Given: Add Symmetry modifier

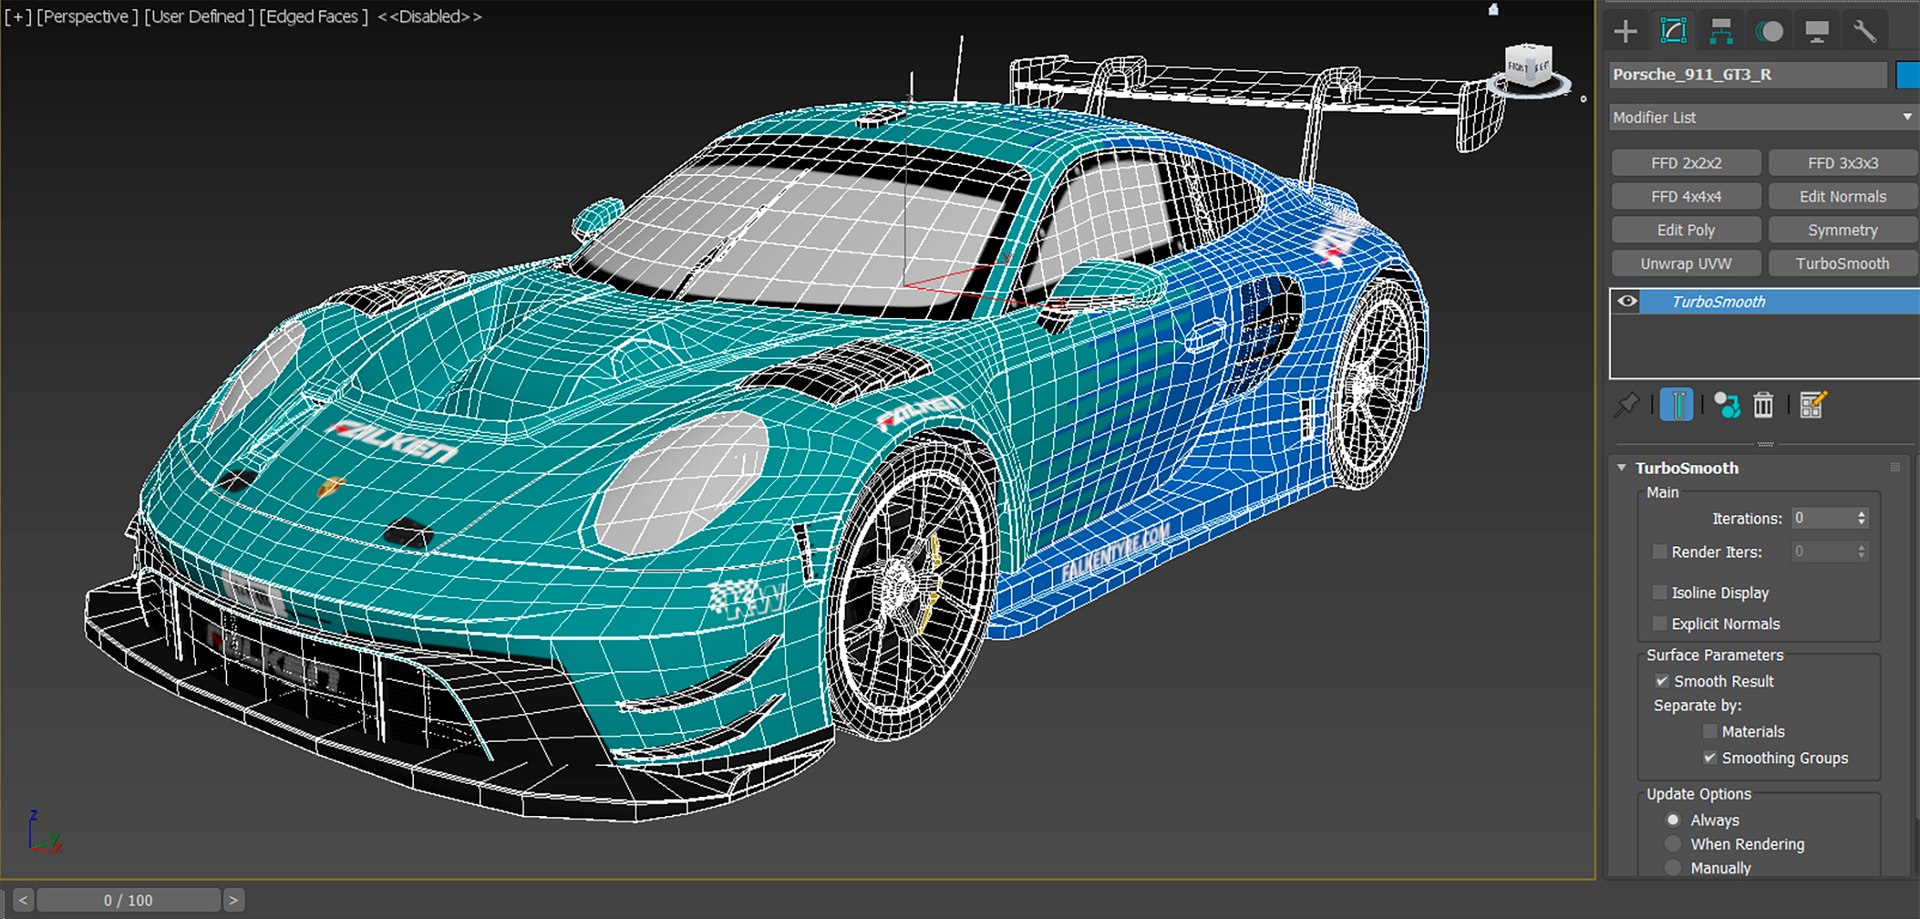Looking at the screenshot, I should (x=1843, y=230).
